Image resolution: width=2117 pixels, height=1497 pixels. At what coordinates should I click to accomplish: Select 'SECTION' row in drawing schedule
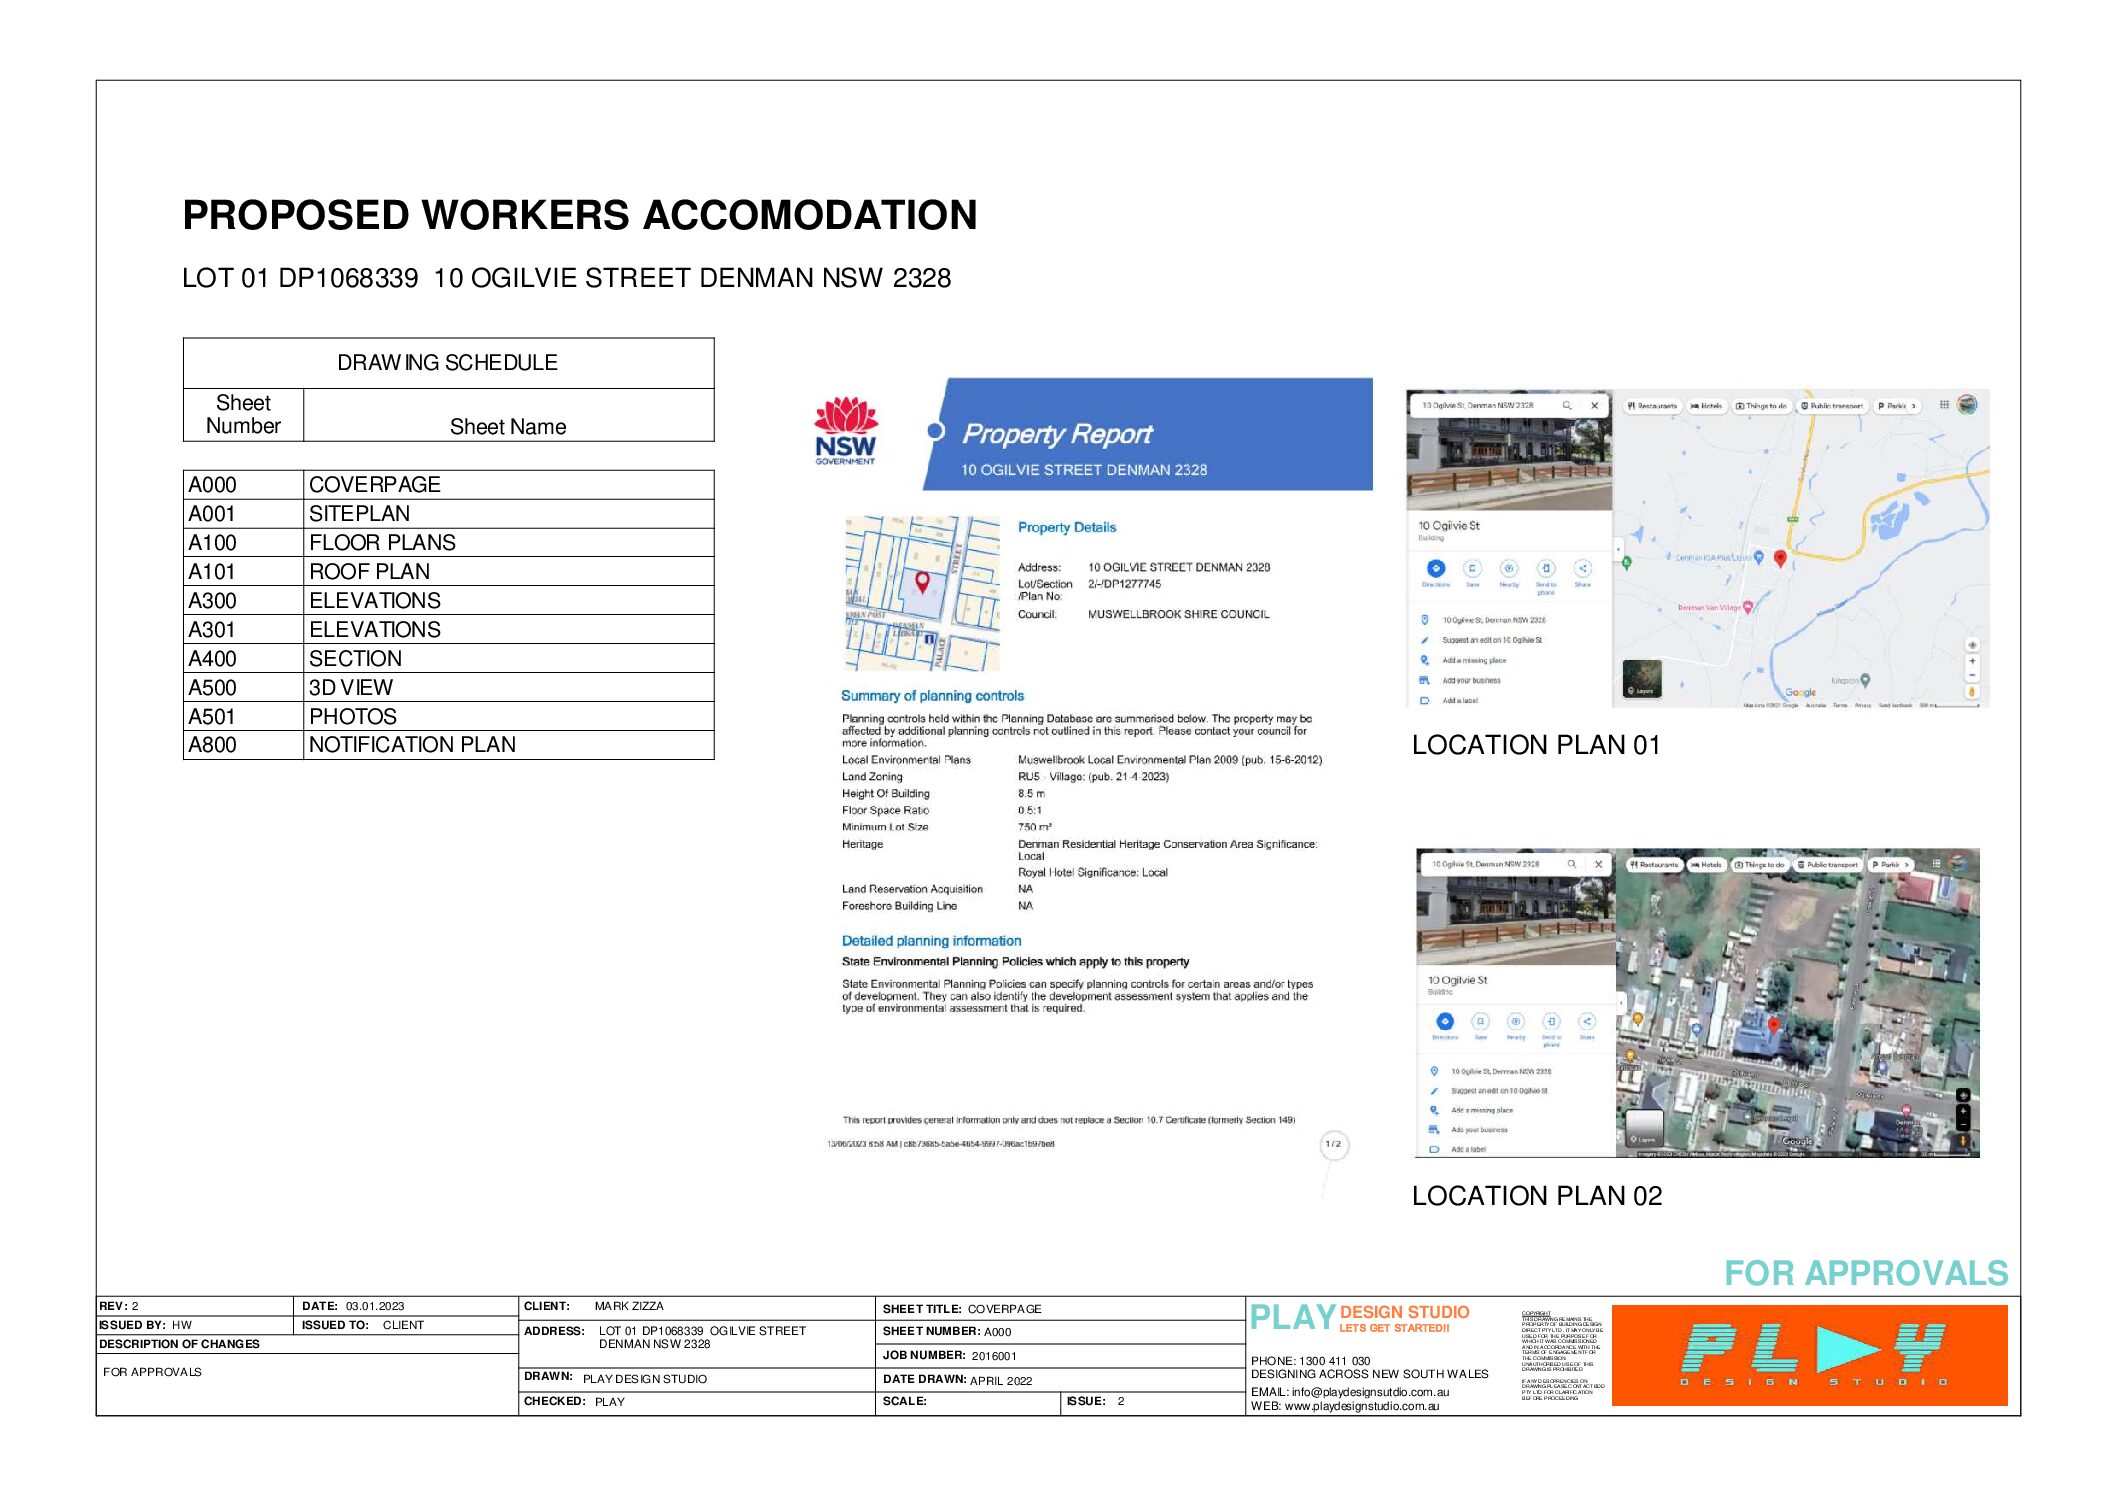pyautogui.click(x=448, y=659)
